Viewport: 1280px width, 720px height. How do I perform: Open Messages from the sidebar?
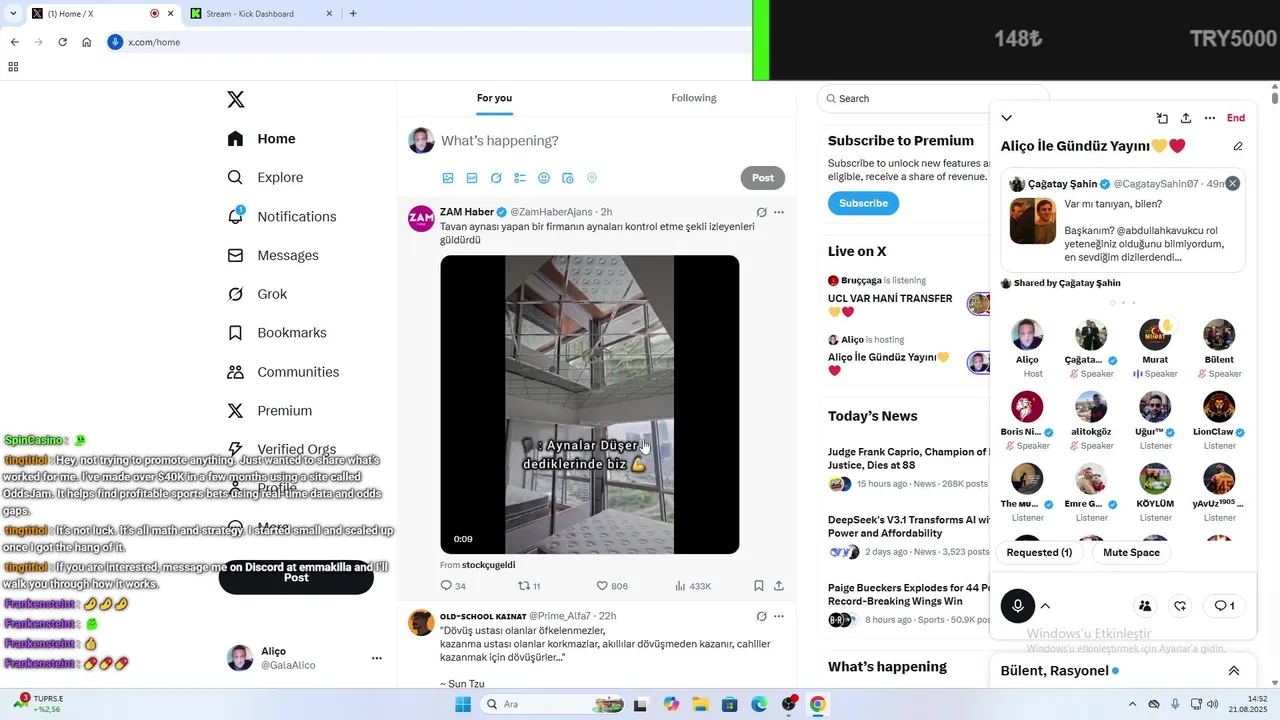[273, 255]
